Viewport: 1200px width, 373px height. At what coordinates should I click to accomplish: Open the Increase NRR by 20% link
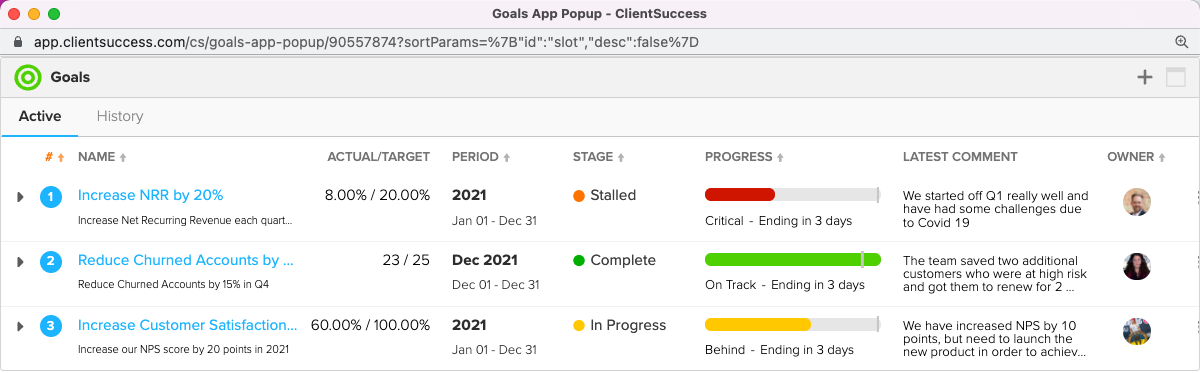151,195
